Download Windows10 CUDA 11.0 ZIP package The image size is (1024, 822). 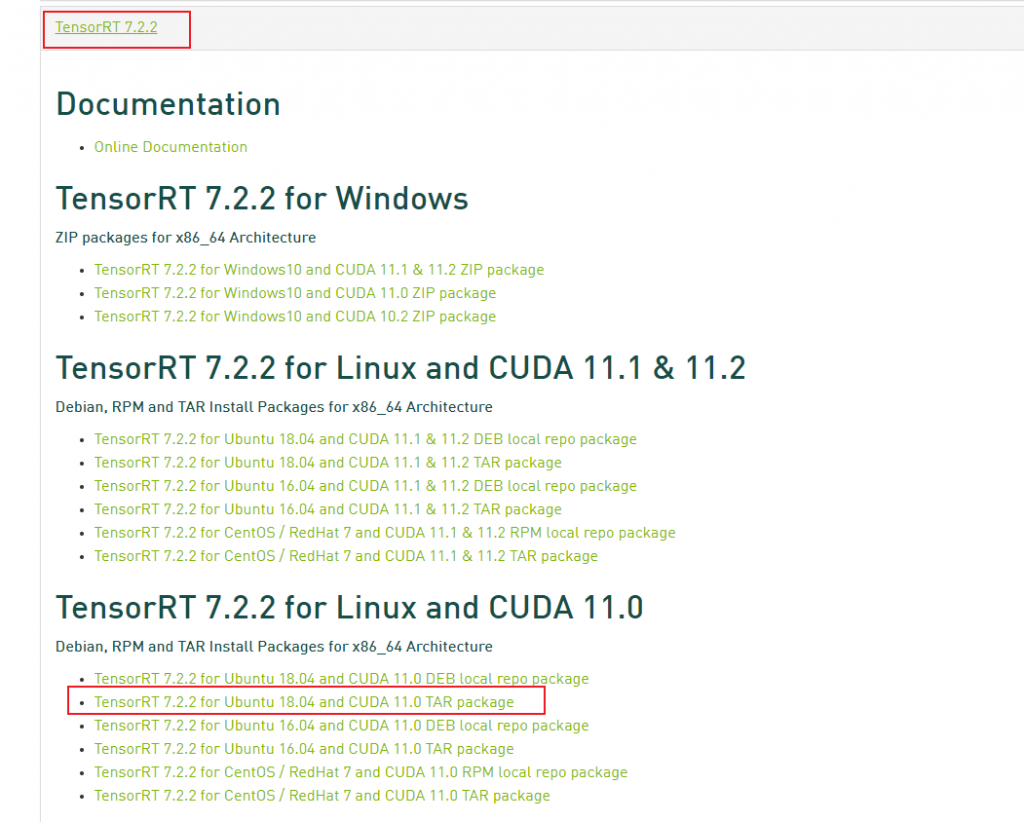click(294, 293)
